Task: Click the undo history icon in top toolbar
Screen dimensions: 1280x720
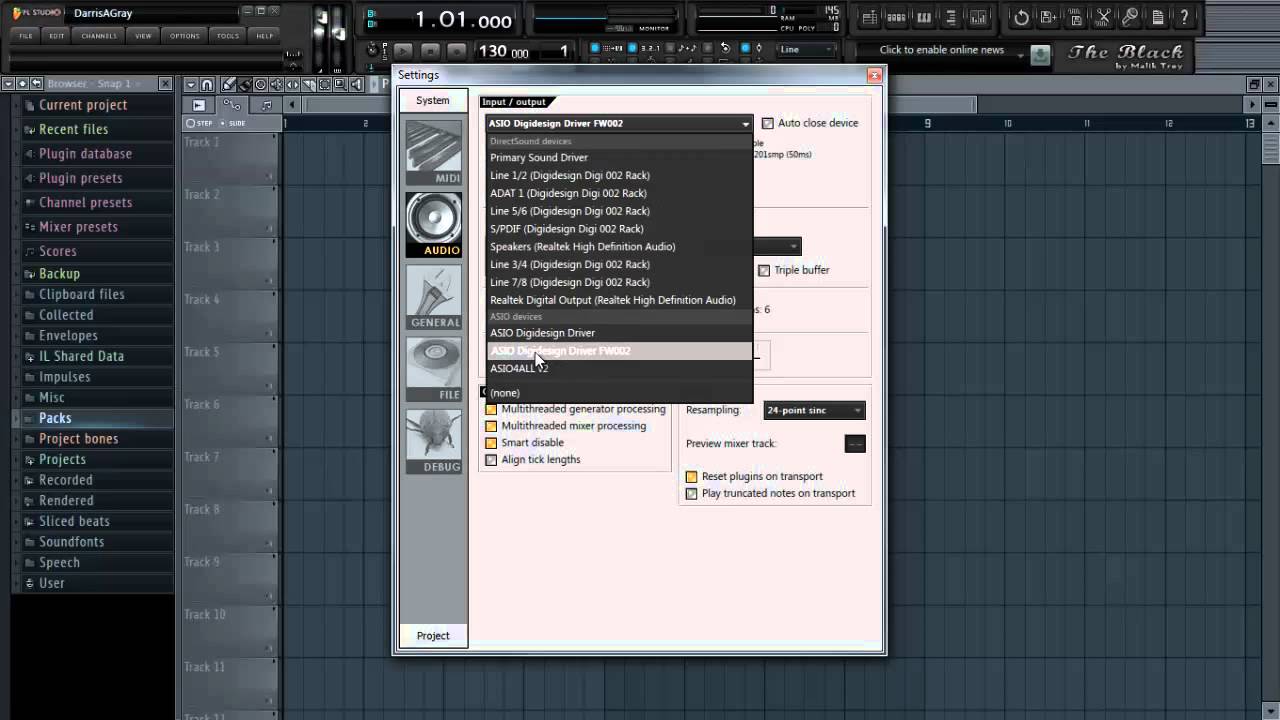Action: pyautogui.click(x=1021, y=17)
